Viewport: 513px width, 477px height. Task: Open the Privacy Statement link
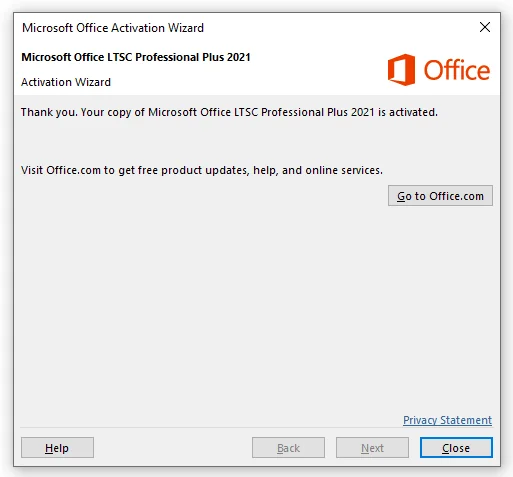tap(447, 420)
